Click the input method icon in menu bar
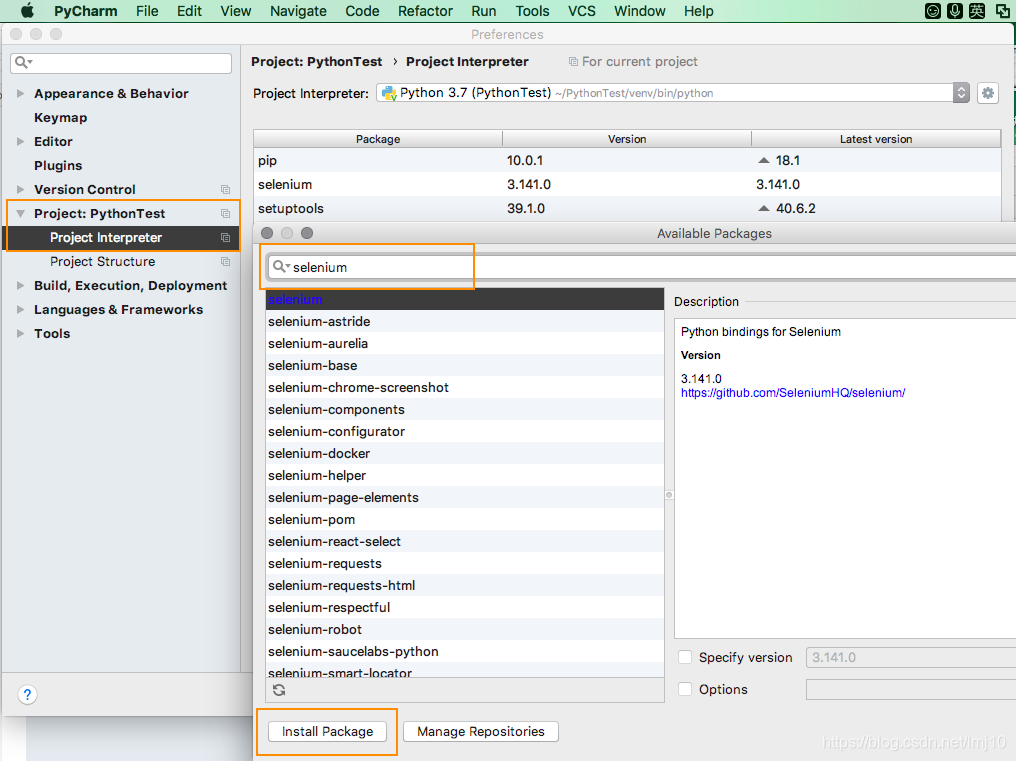Viewport: 1016px width, 761px height. 977,11
